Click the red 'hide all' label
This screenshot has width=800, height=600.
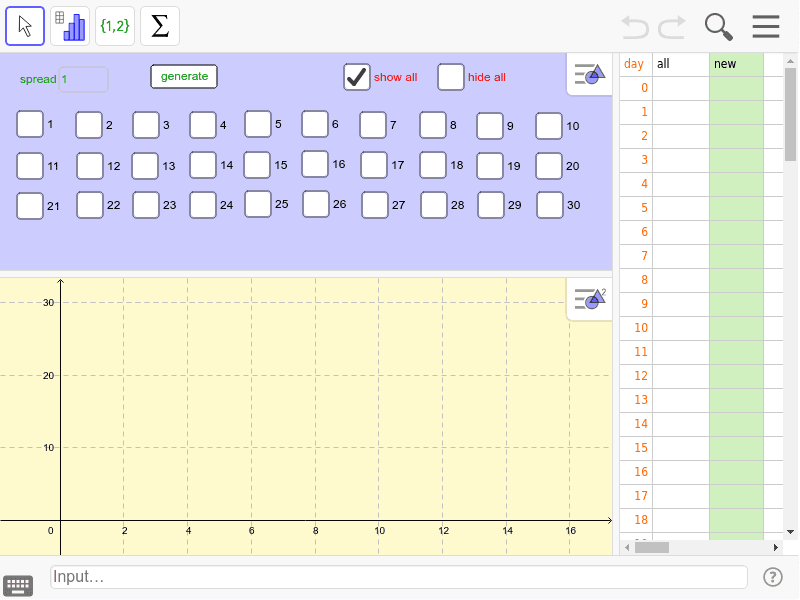[487, 77]
